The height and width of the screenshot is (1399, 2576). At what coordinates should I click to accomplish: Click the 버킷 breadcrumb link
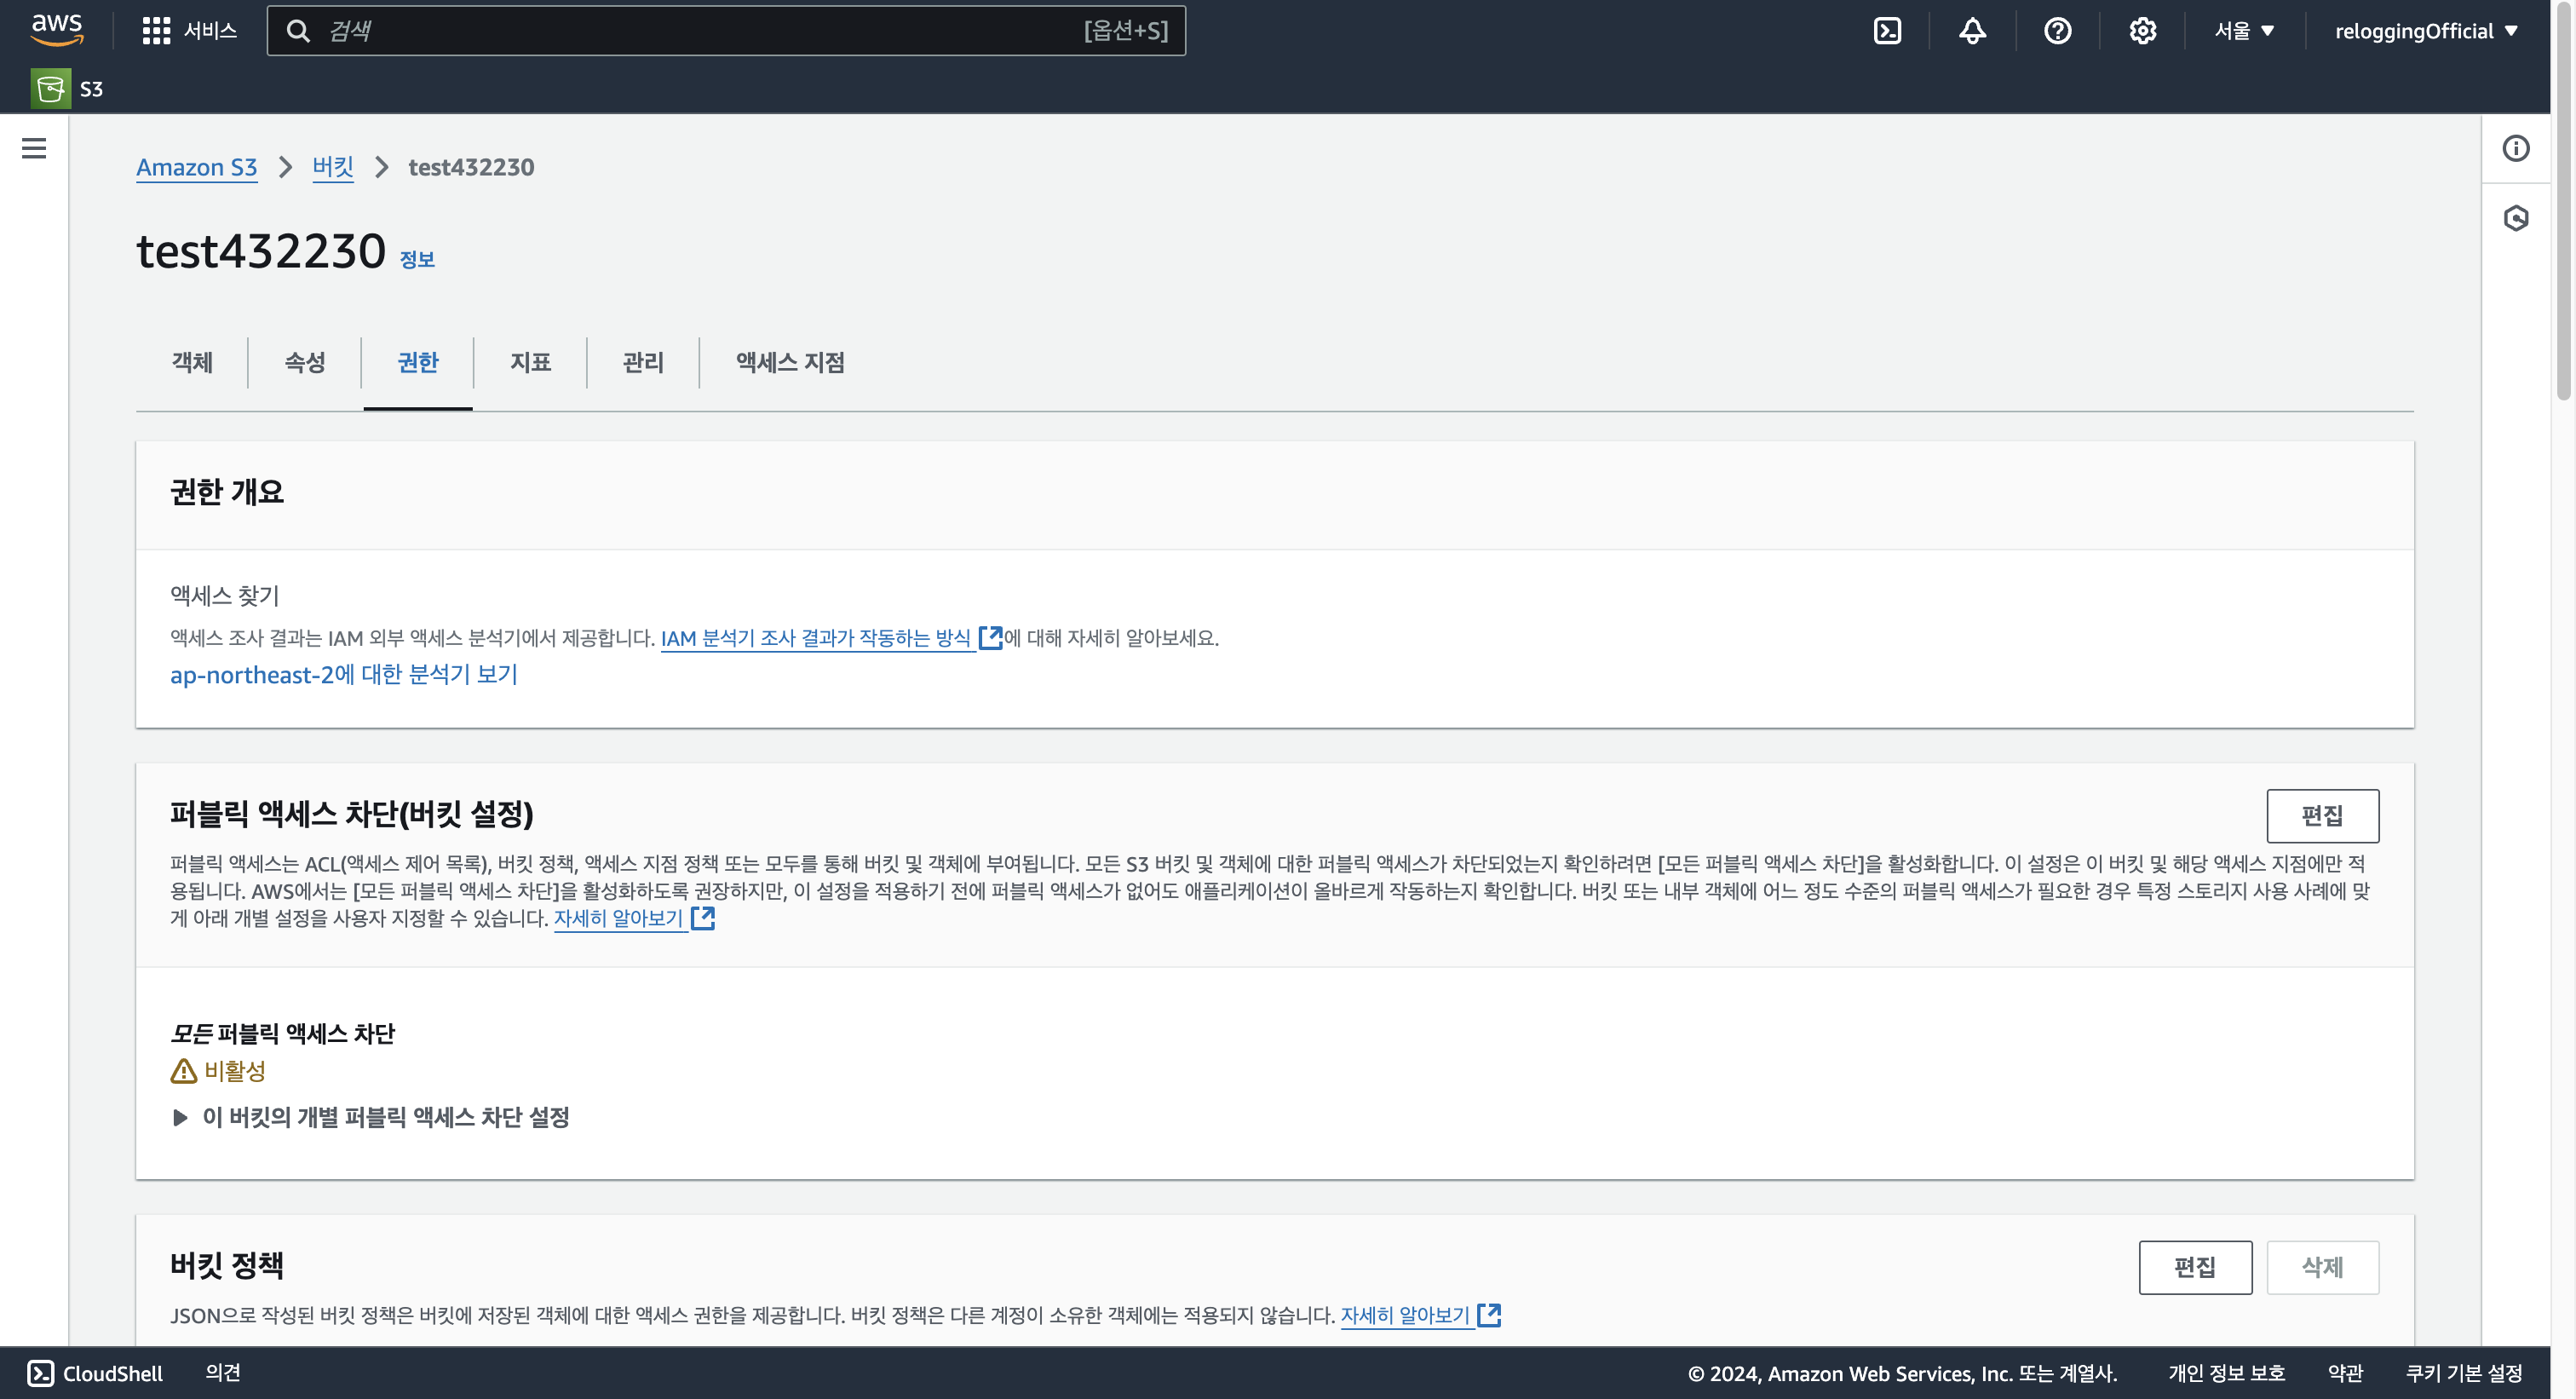pyautogui.click(x=332, y=167)
